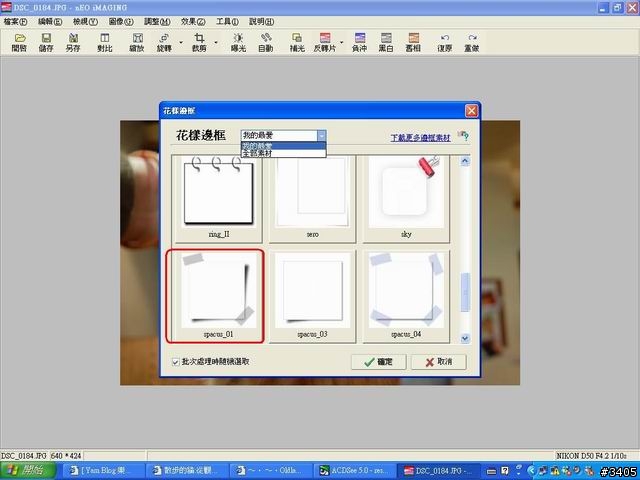Click the 縮放 (resize) toolbar icon
This screenshot has width=640, height=480.
coord(137,42)
